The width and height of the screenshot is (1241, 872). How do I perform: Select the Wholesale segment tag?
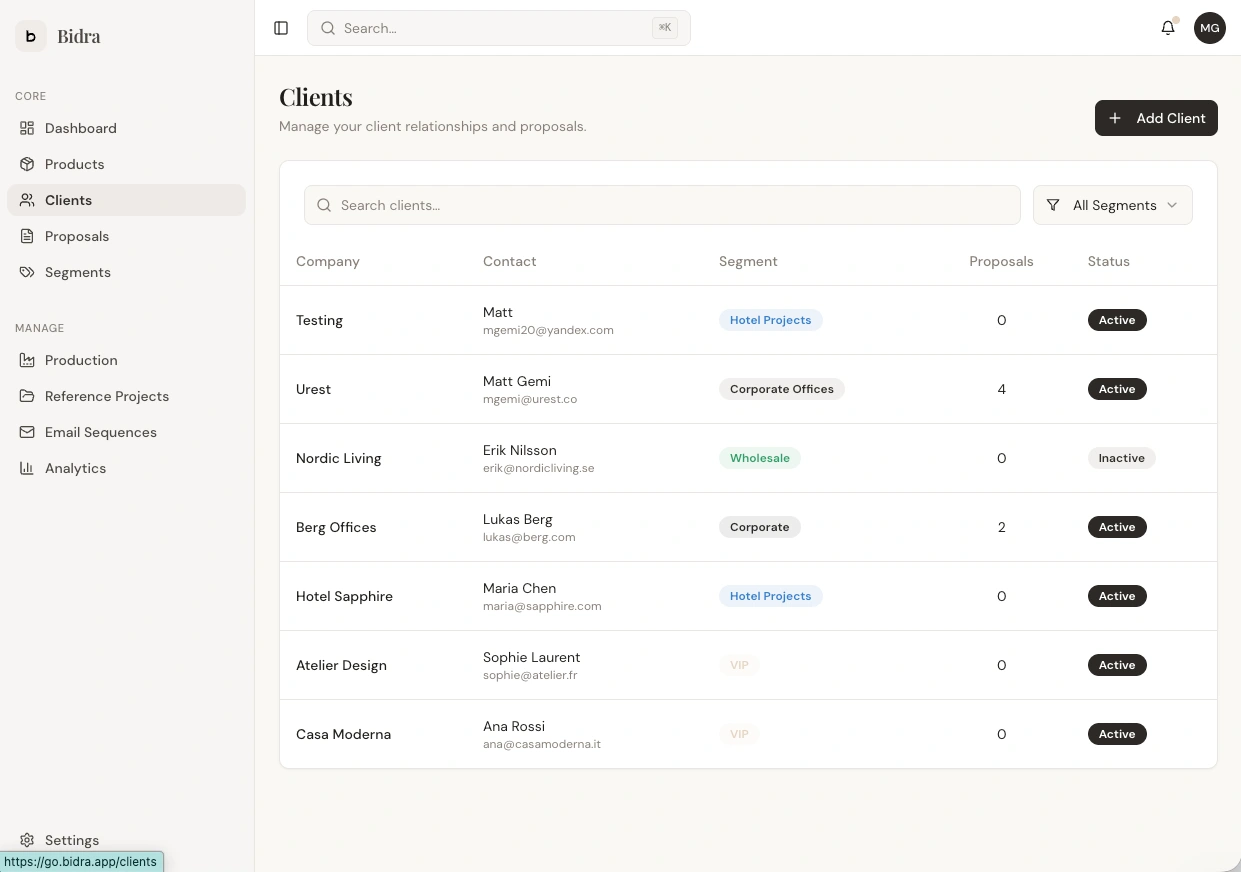pyautogui.click(x=759, y=458)
